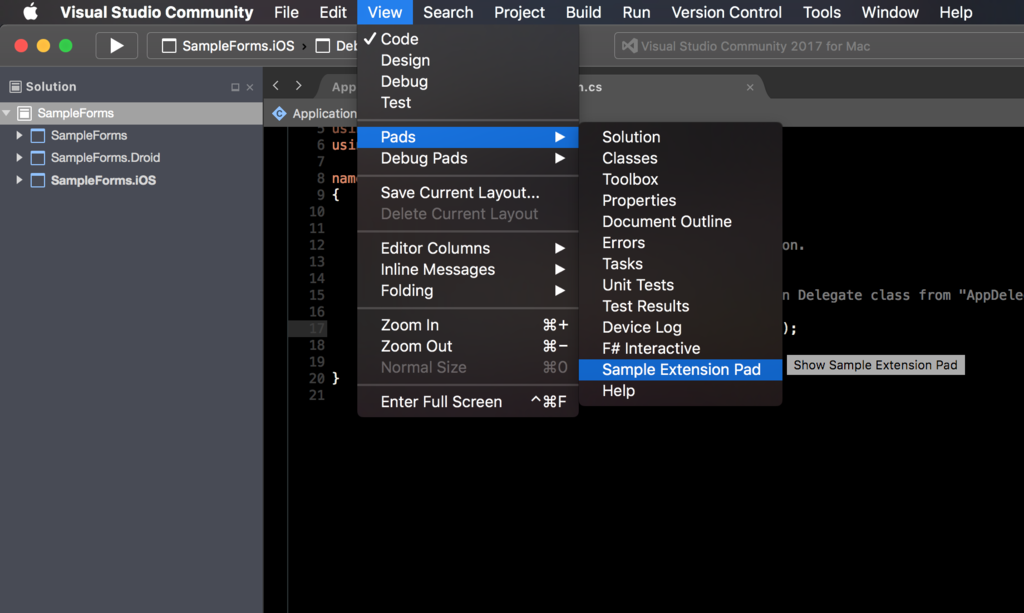Click the Application breadcrumb label
Screen dimensions: 1024x613
point(324,113)
